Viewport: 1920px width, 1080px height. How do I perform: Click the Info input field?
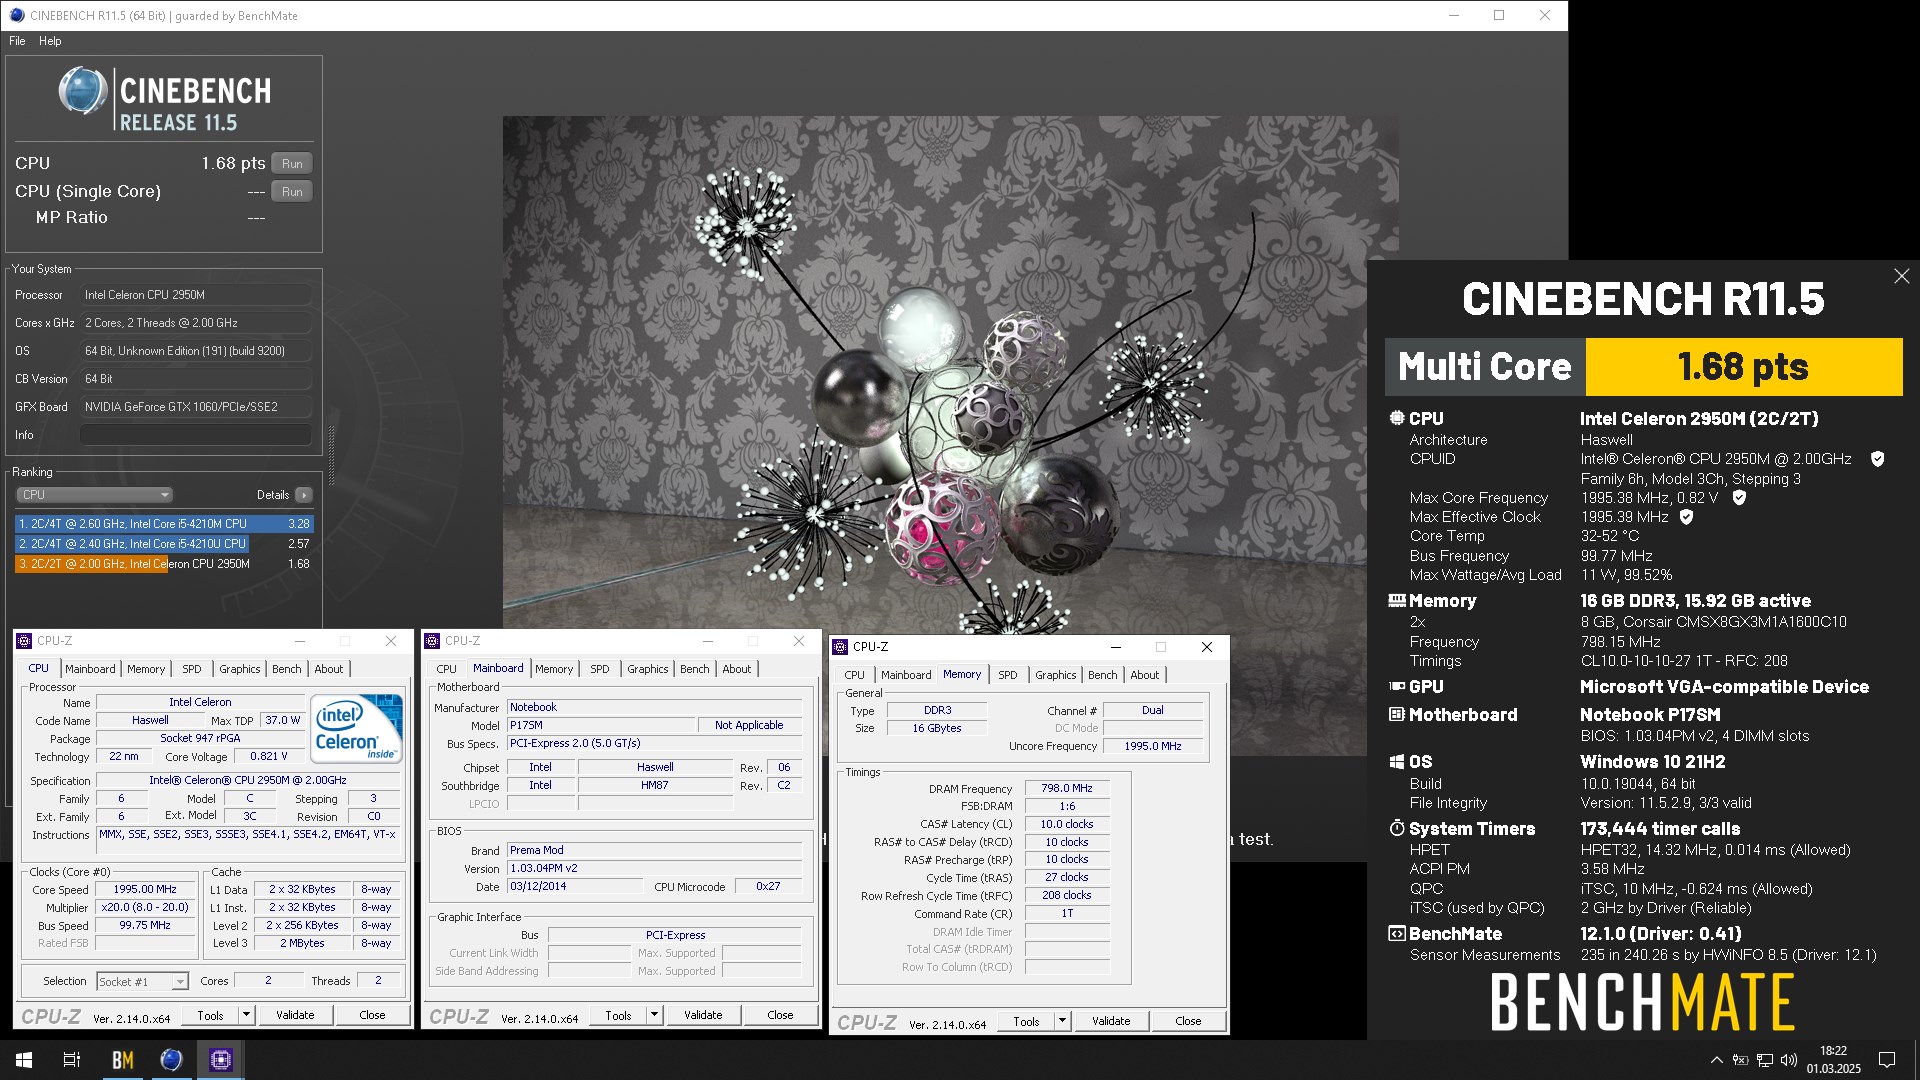point(196,435)
